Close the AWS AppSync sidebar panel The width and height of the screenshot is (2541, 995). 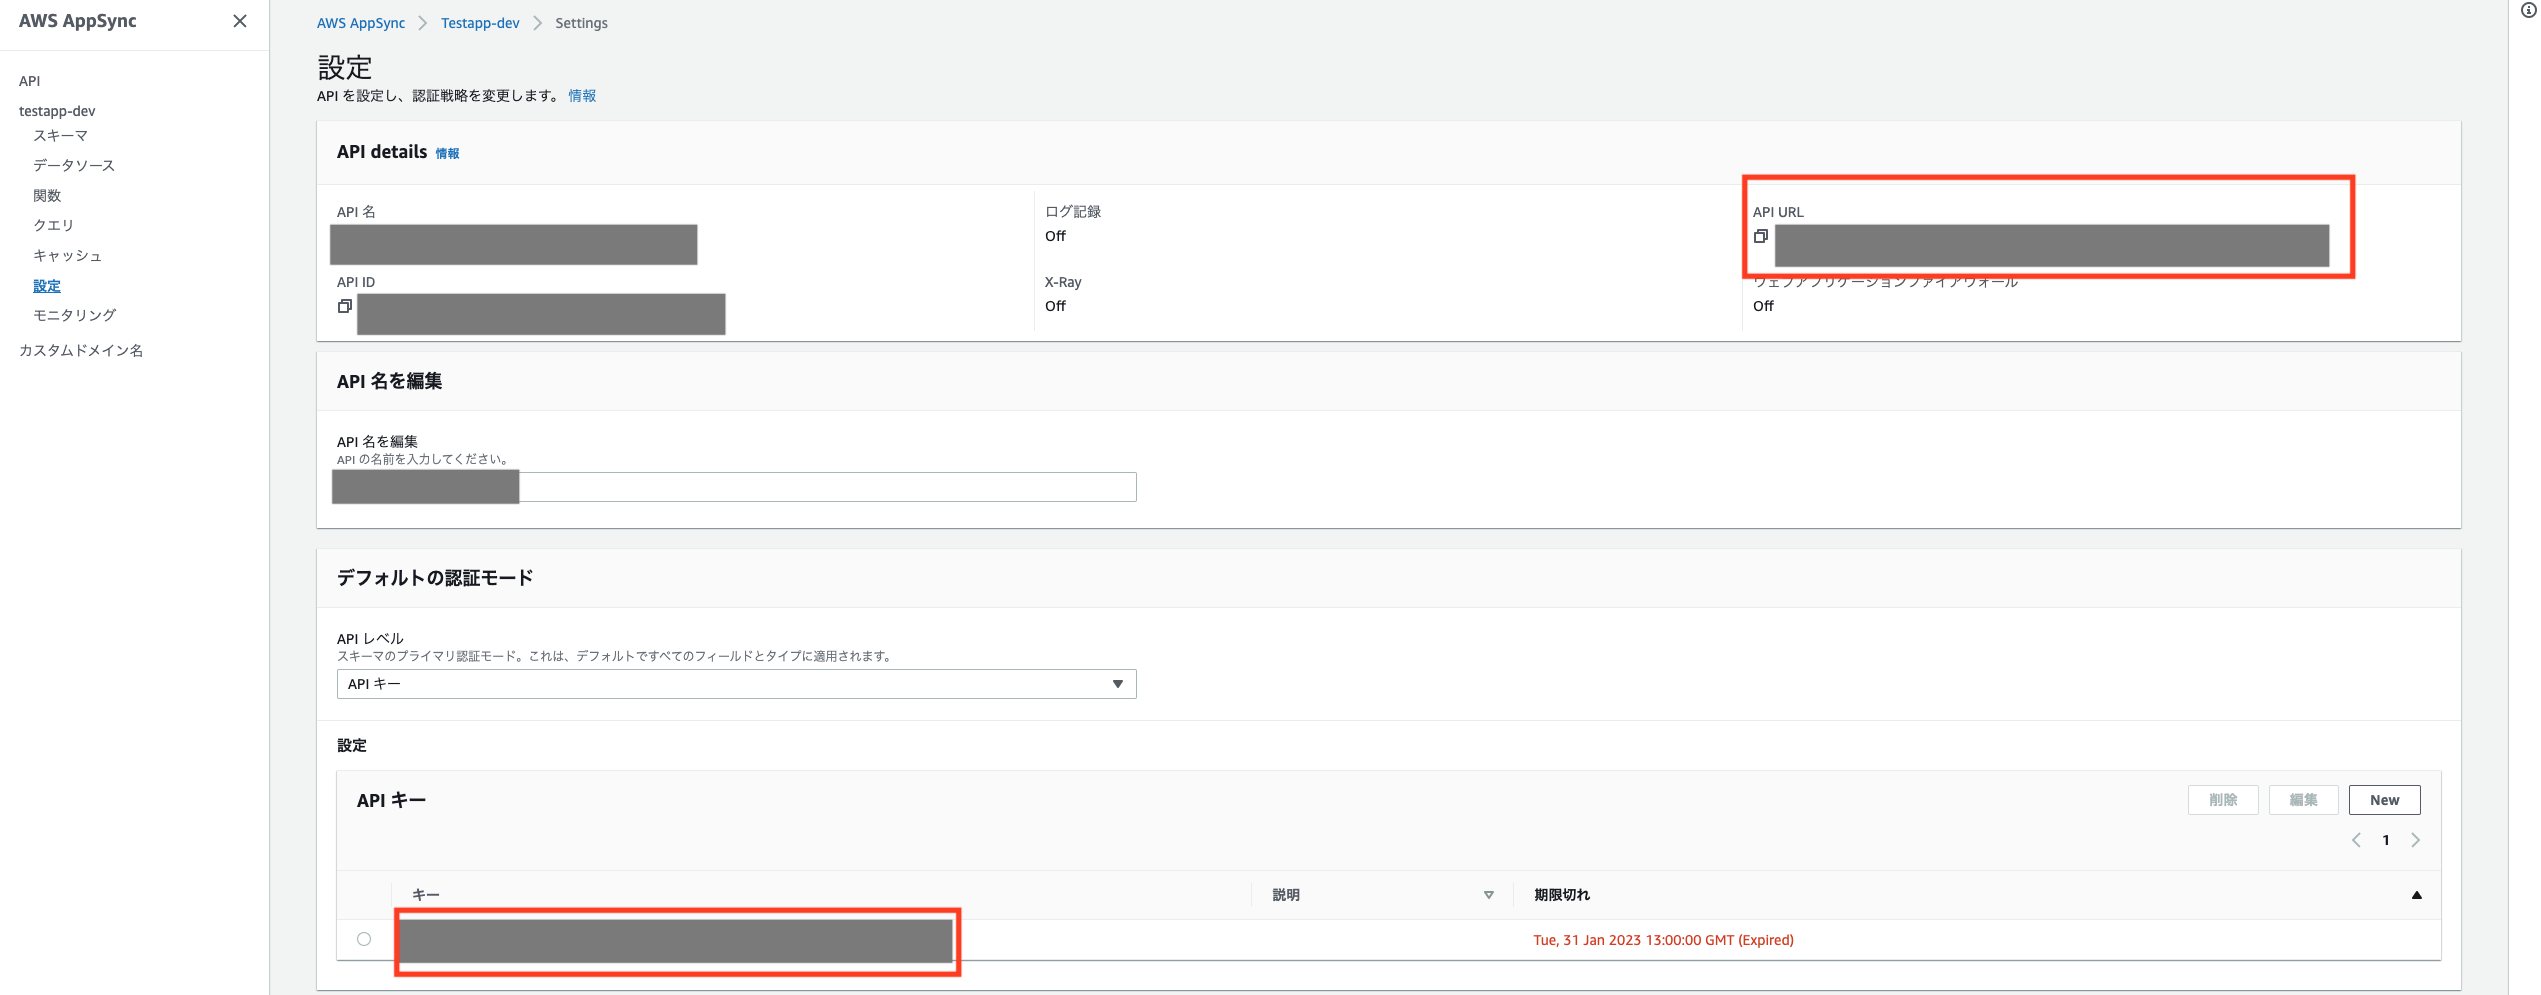click(240, 21)
